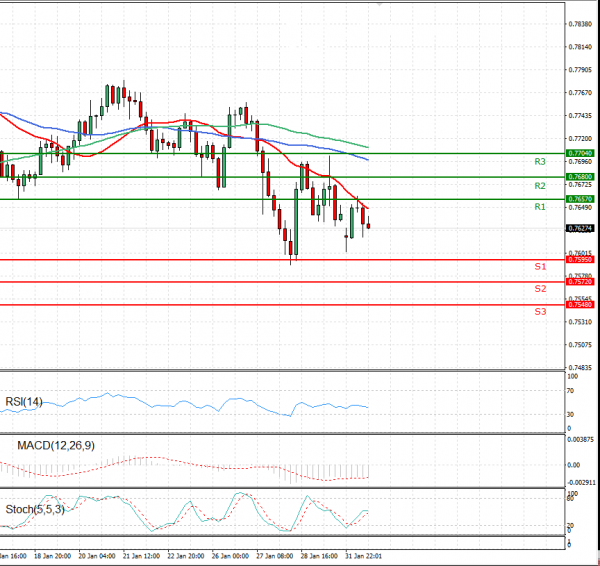
Task: Select the green 0.76570 price tag
Action: [x=580, y=199]
